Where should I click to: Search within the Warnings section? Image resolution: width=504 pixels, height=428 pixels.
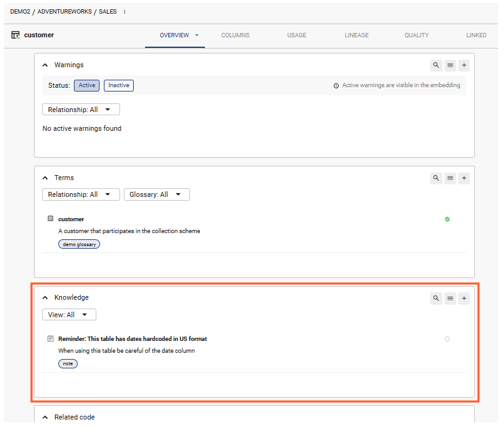click(436, 65)
